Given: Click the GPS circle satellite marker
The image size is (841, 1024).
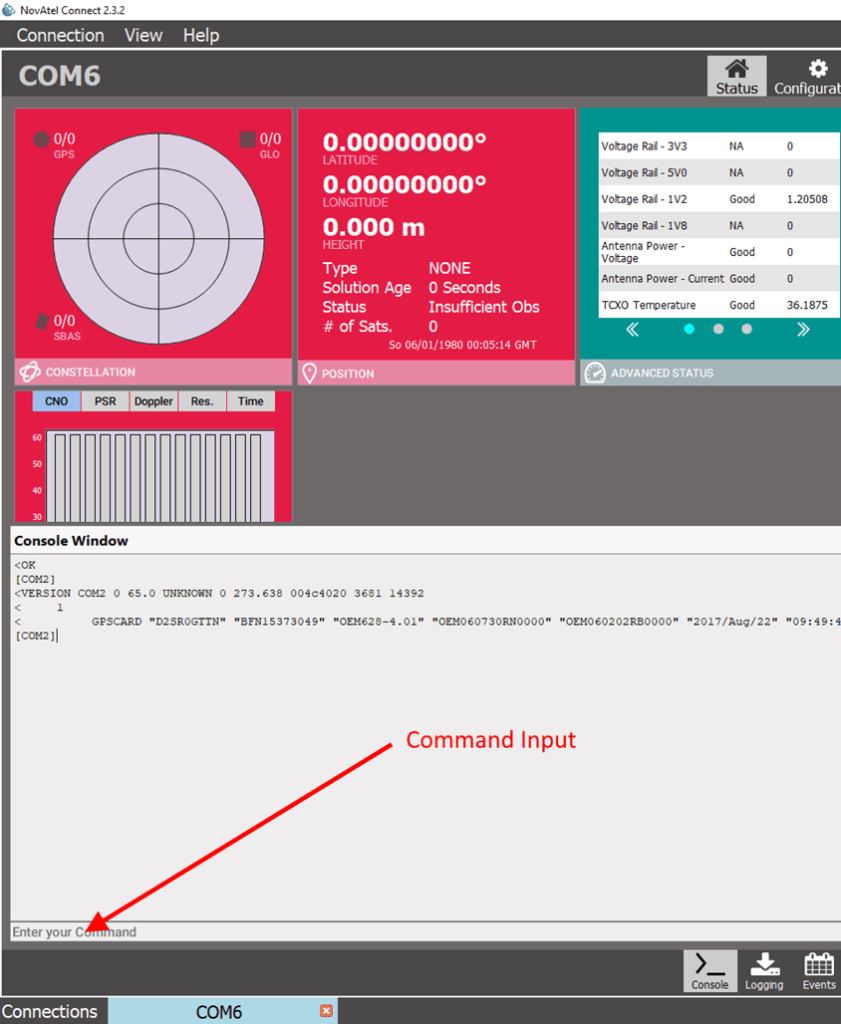Looking at the screenshot, I should [x=42, y=139].
